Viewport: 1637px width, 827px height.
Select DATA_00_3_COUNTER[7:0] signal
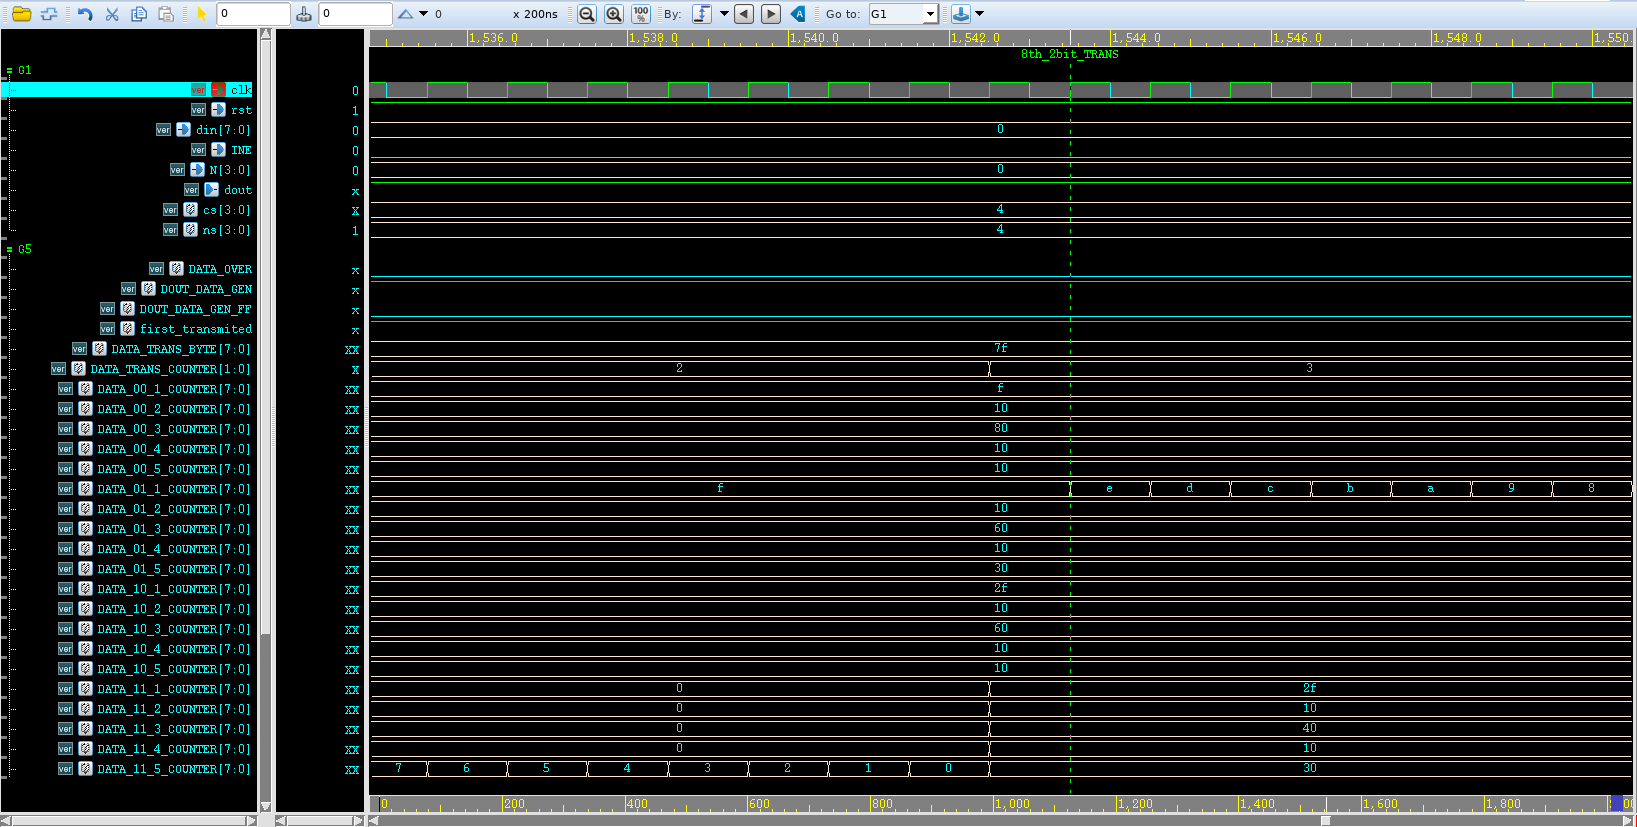(x=174, y=429)
